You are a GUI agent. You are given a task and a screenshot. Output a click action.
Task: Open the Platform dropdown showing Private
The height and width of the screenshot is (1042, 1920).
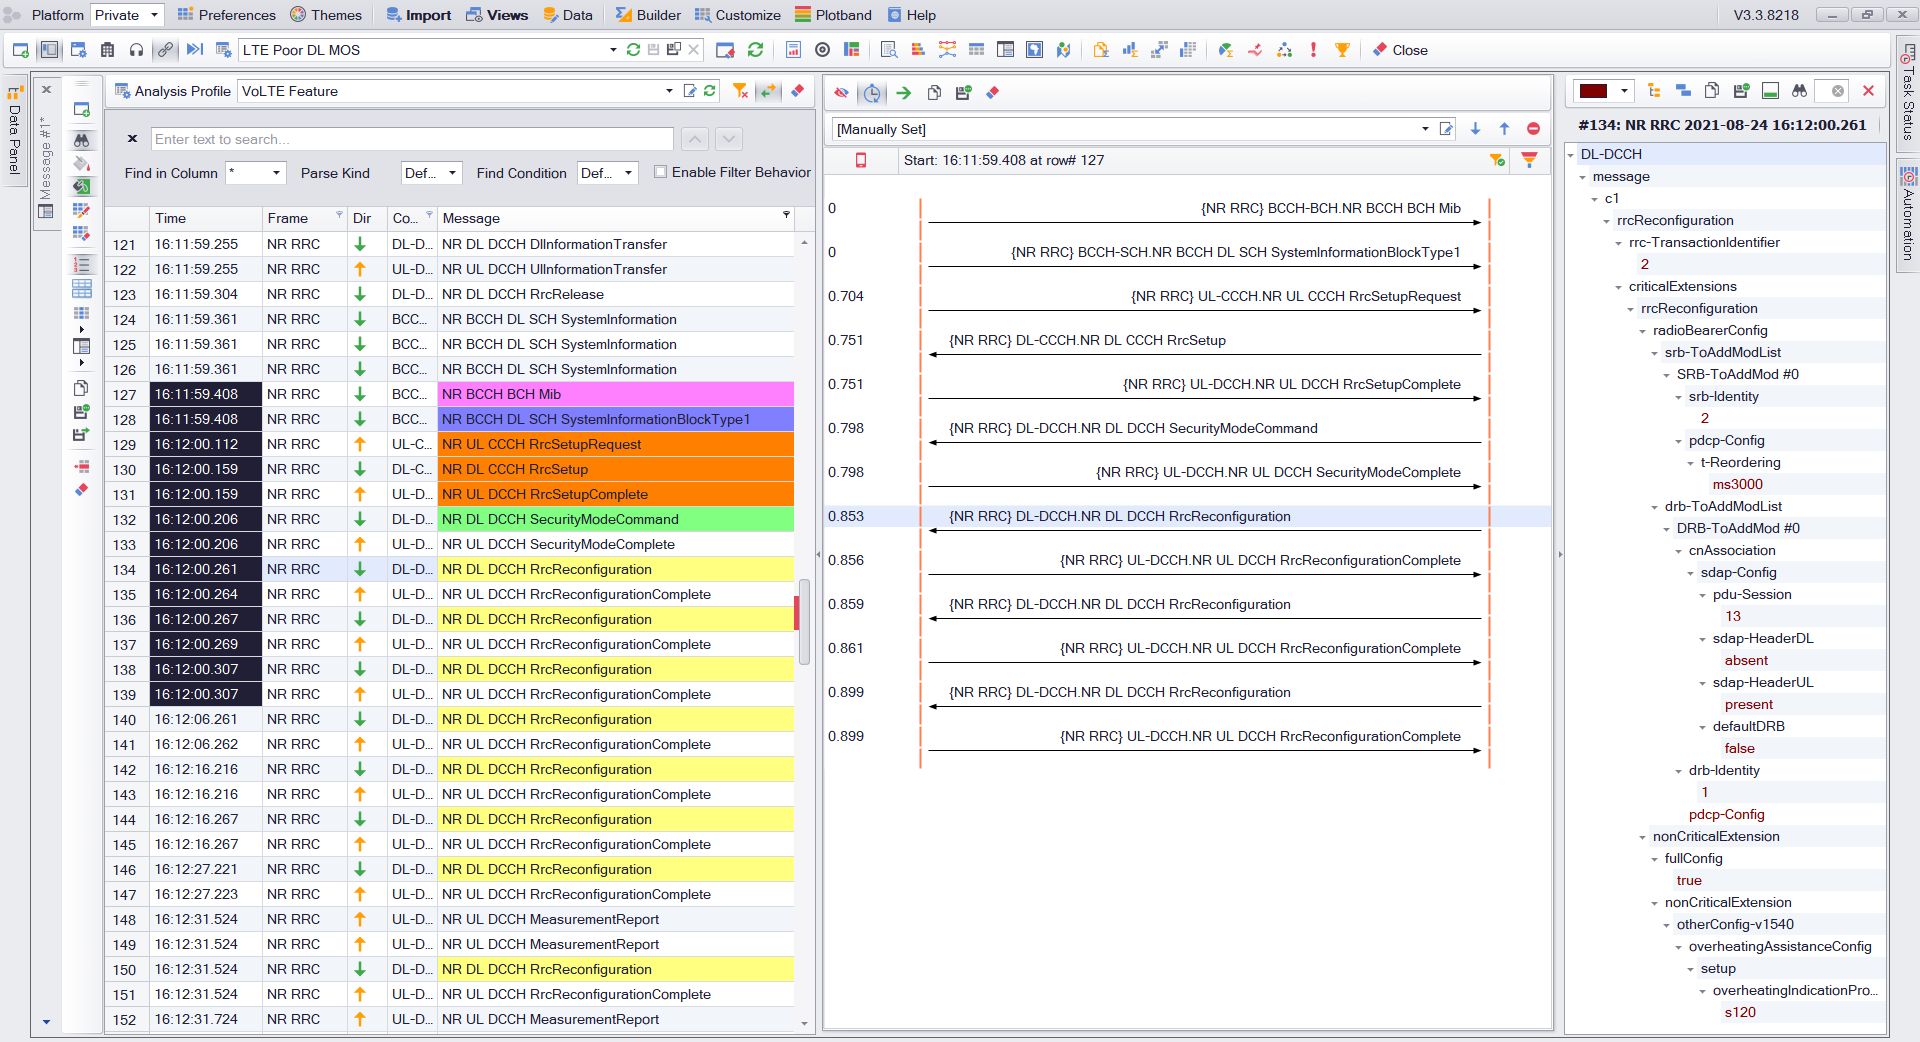coord(125,14)
